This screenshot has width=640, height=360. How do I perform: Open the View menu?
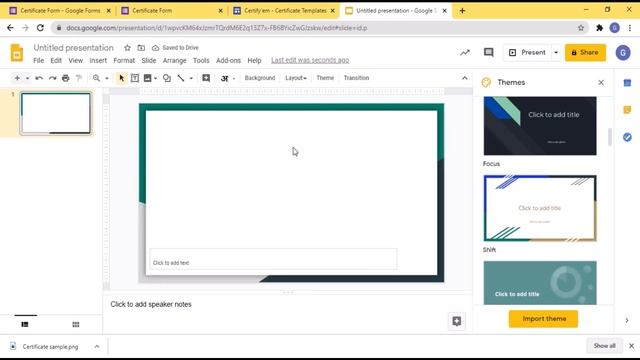[76, 60]
